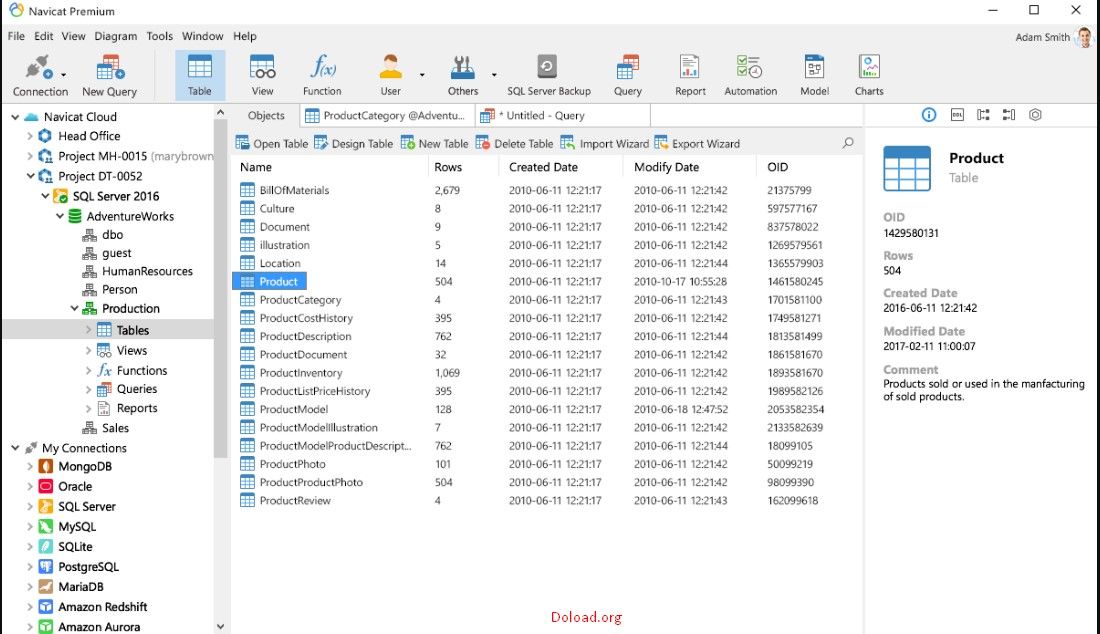Expand the Functions node
Viewport: 1100px width, 634px height.
(88, 370)
